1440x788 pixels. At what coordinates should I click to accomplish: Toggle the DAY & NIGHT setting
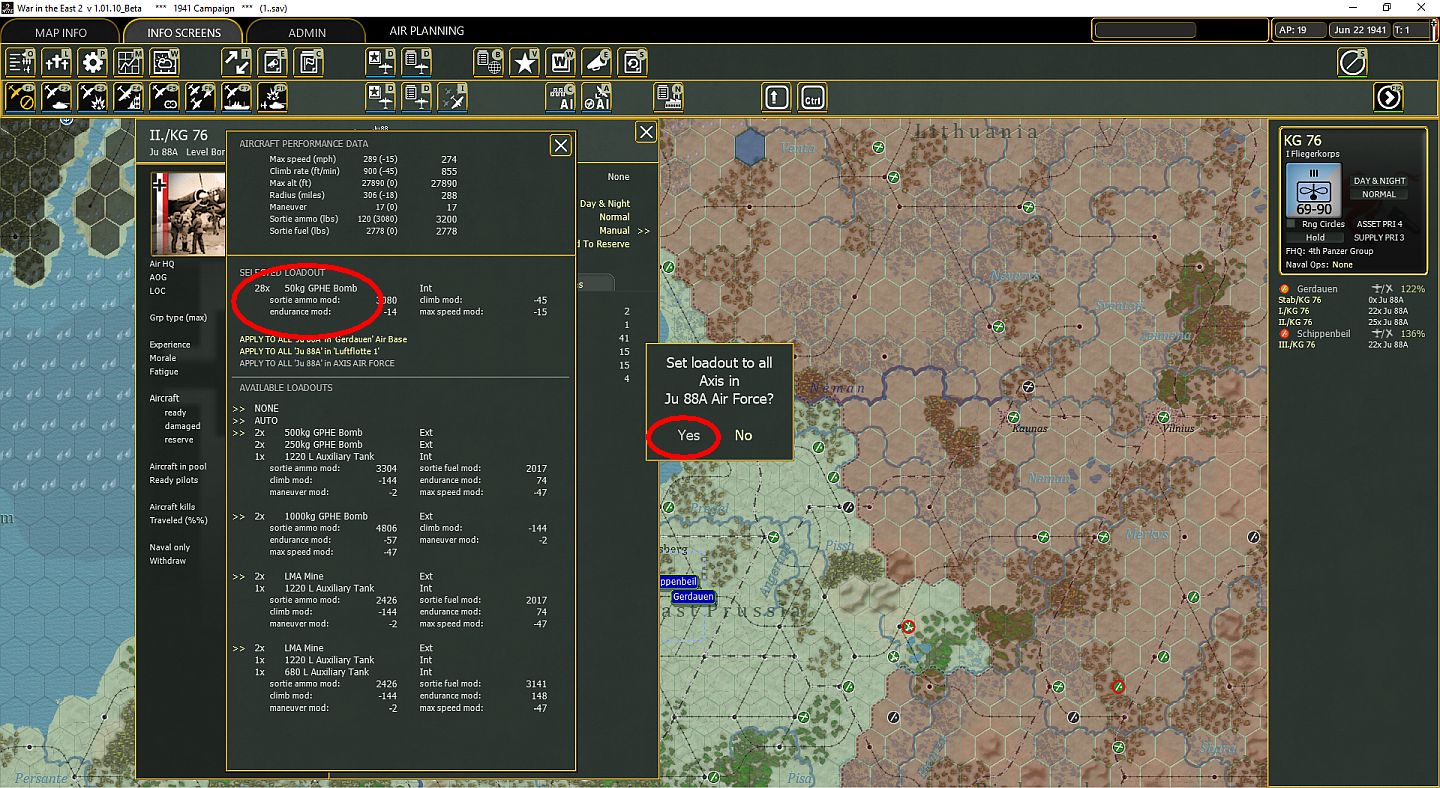1379,181
